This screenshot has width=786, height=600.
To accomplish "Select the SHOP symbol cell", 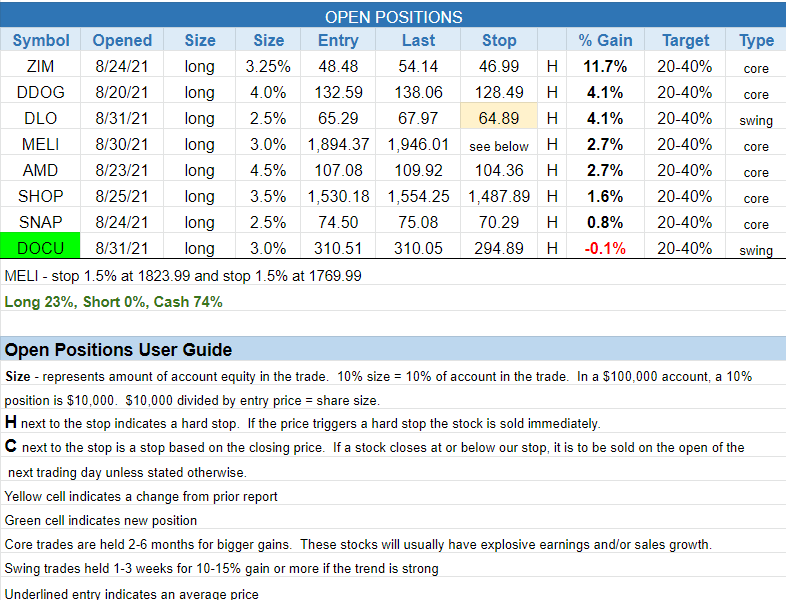I will (41, 196).
